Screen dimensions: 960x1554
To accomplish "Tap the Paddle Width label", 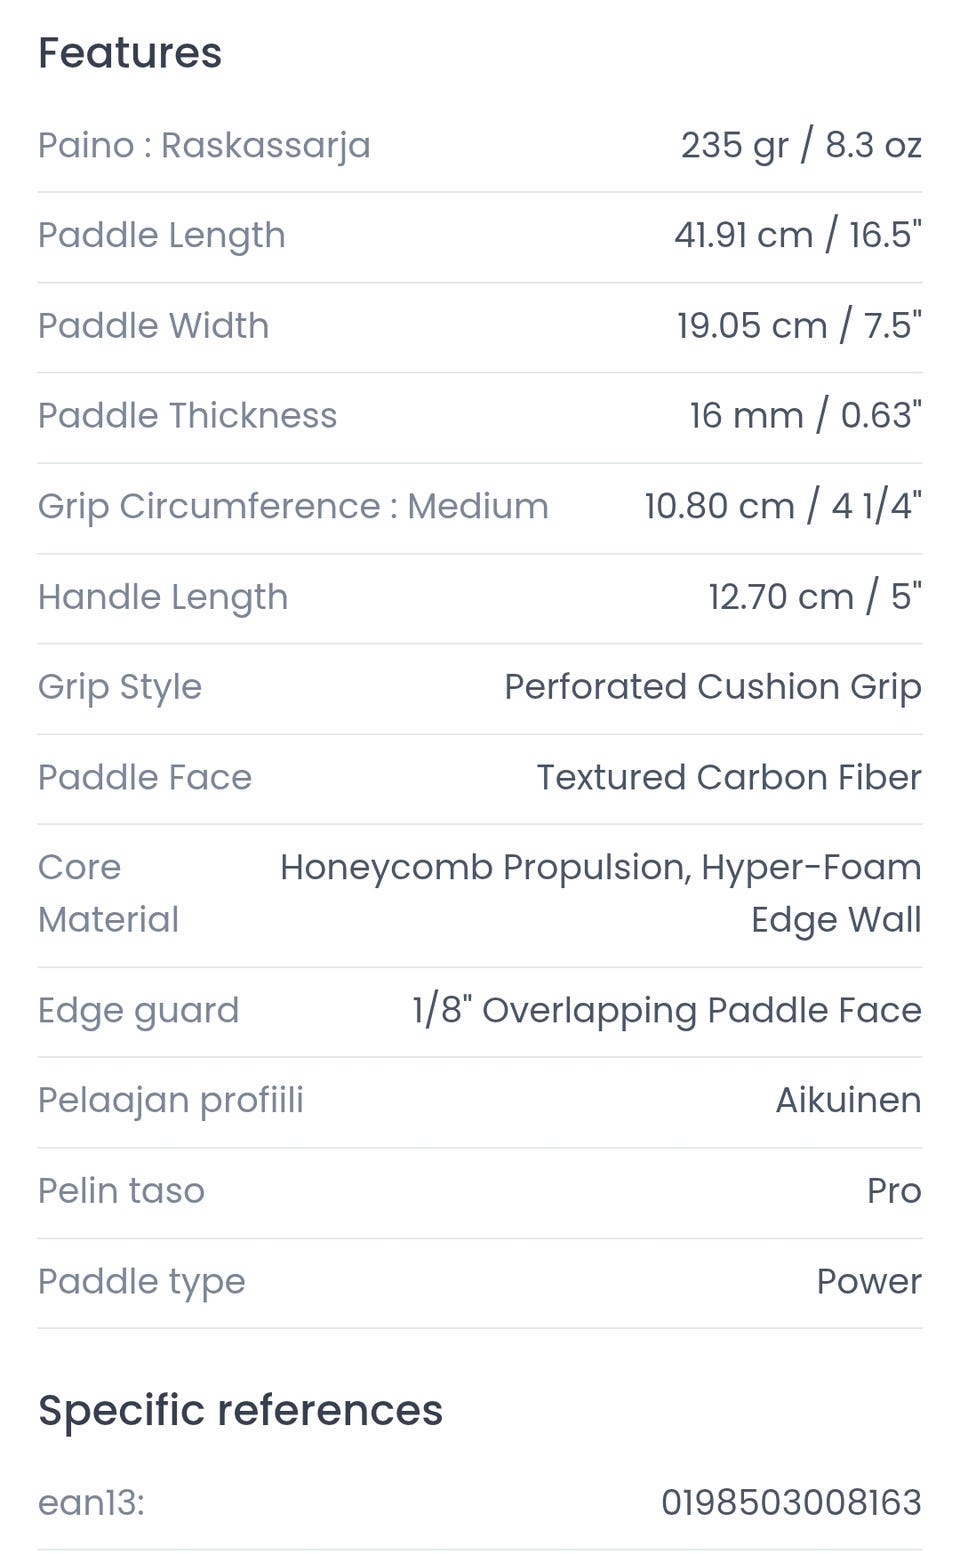I will [x=153, y=326].
